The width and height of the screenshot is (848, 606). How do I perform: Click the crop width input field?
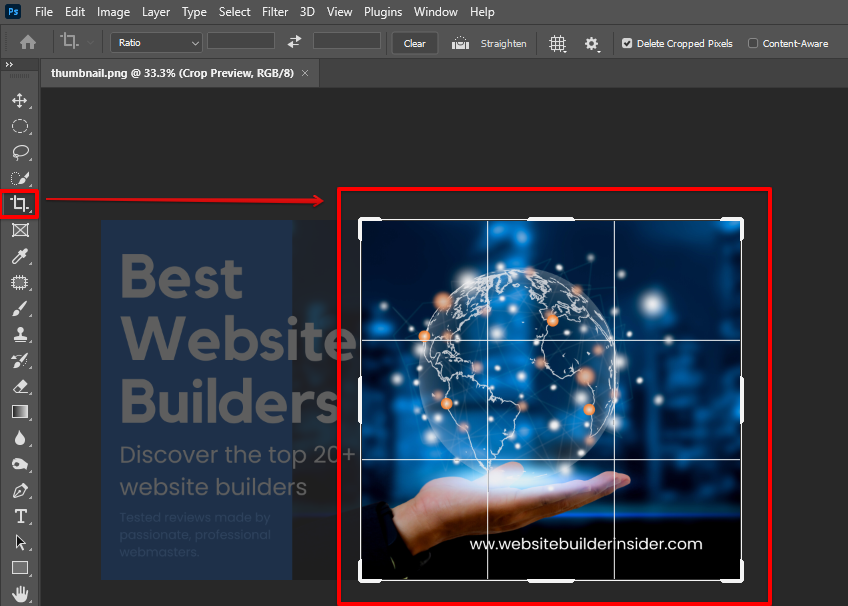[x=240, y=42]
